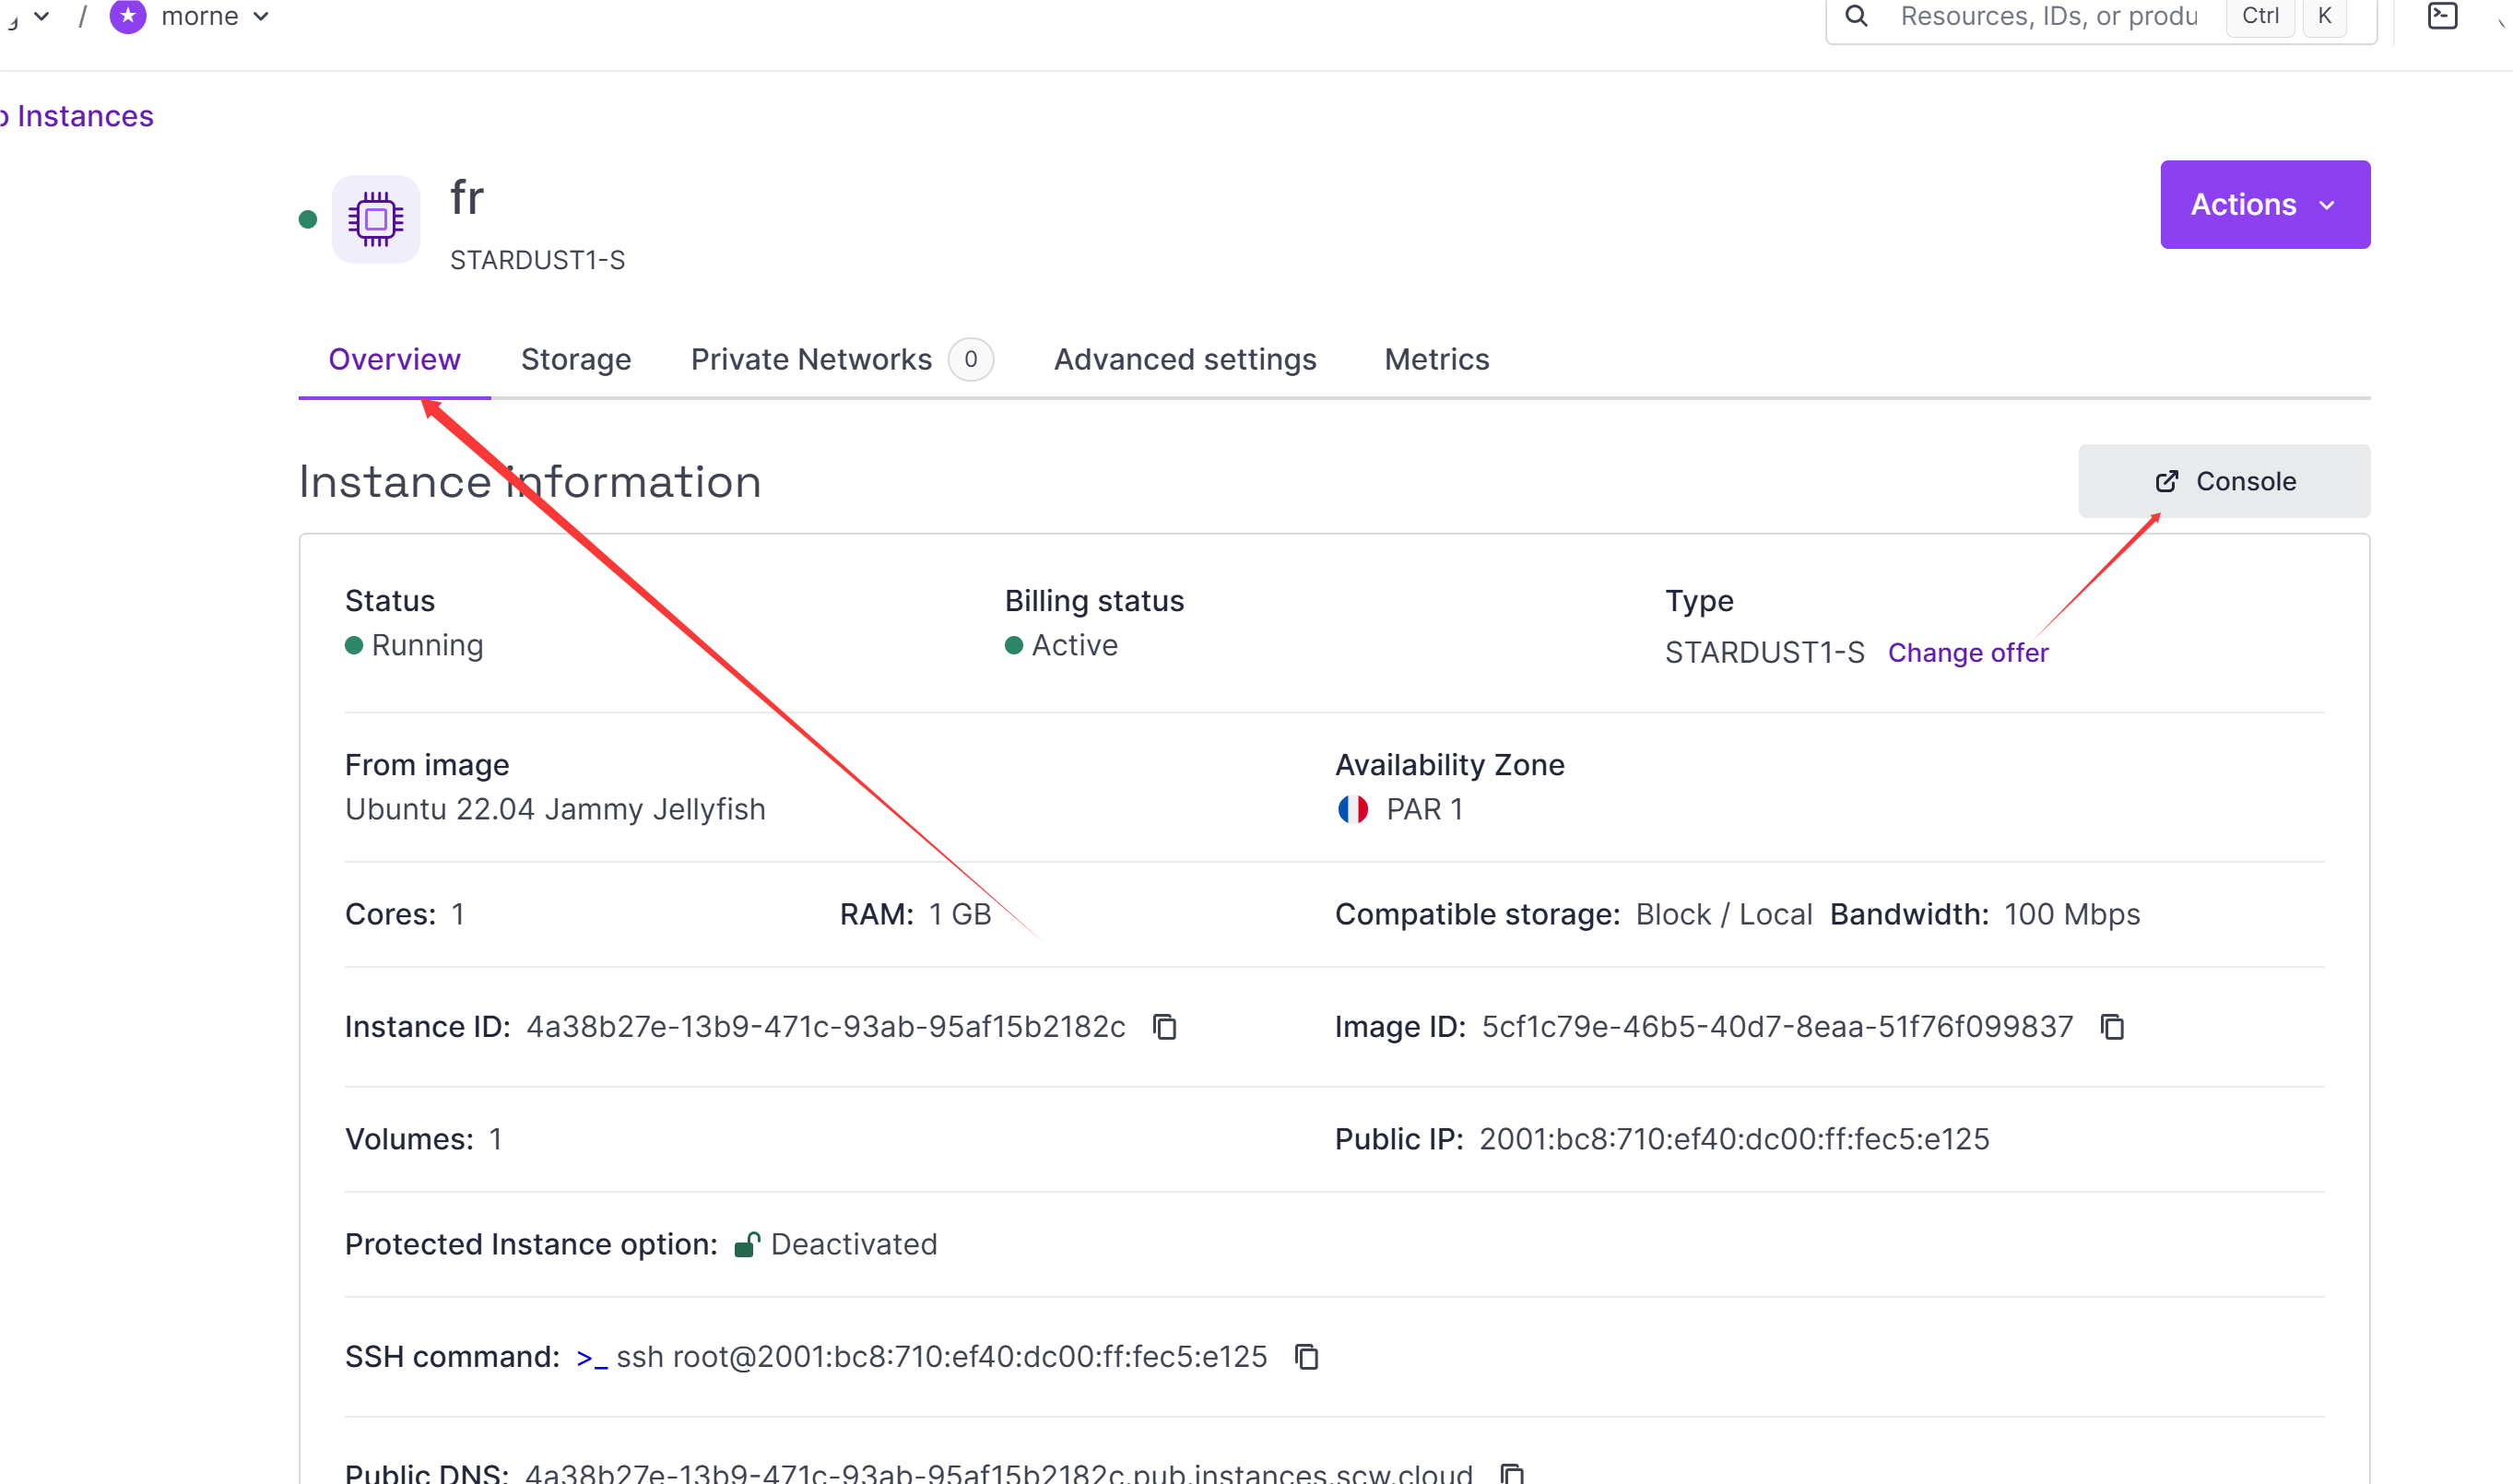The image size is (2513, 1484).
Task: Open the instance Console
Action: point(2223,481)
